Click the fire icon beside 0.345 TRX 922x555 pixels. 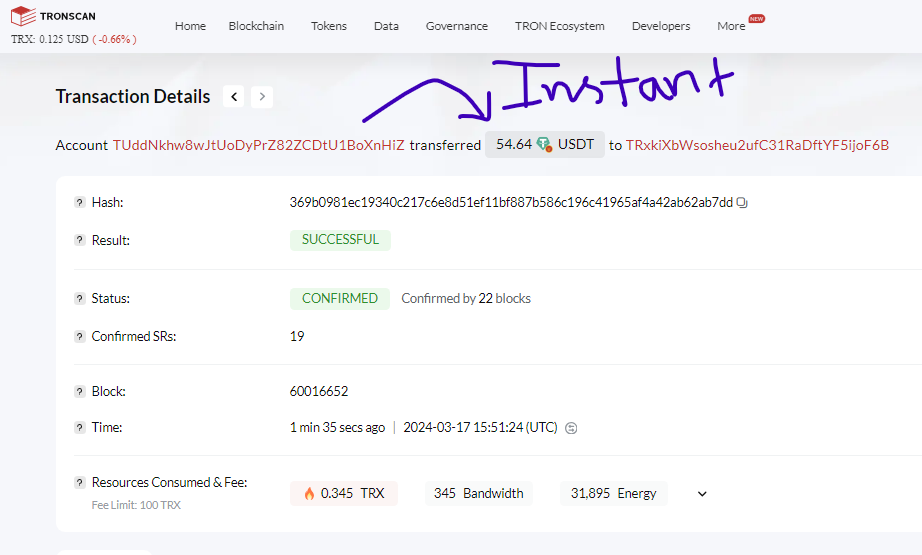(x=309, y=493)
